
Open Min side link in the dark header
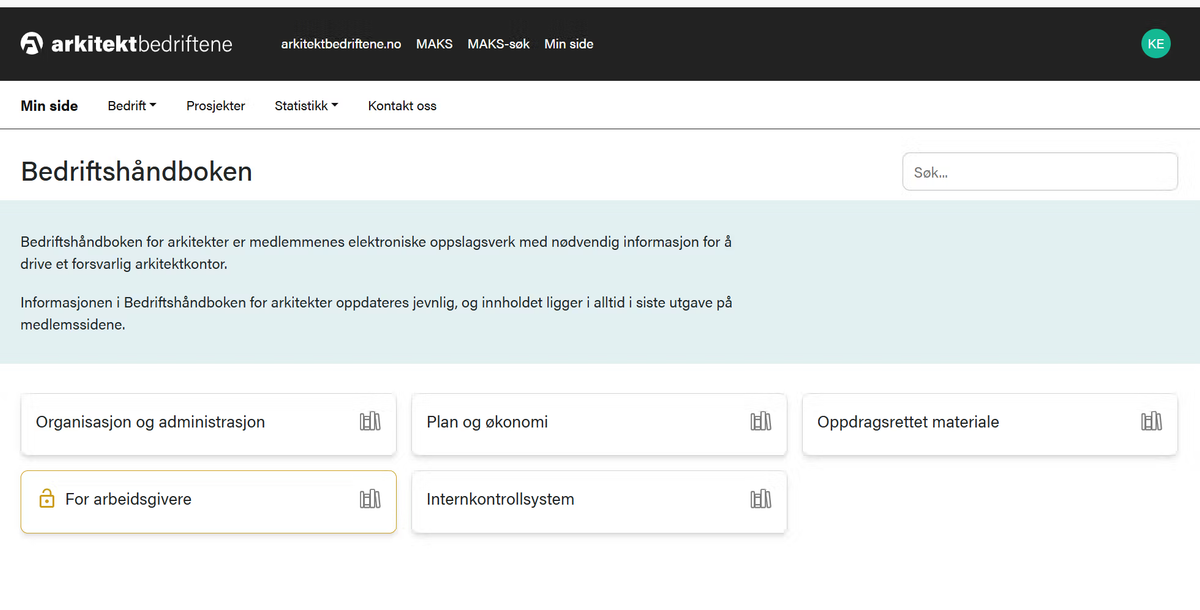[x=569, y=44]
